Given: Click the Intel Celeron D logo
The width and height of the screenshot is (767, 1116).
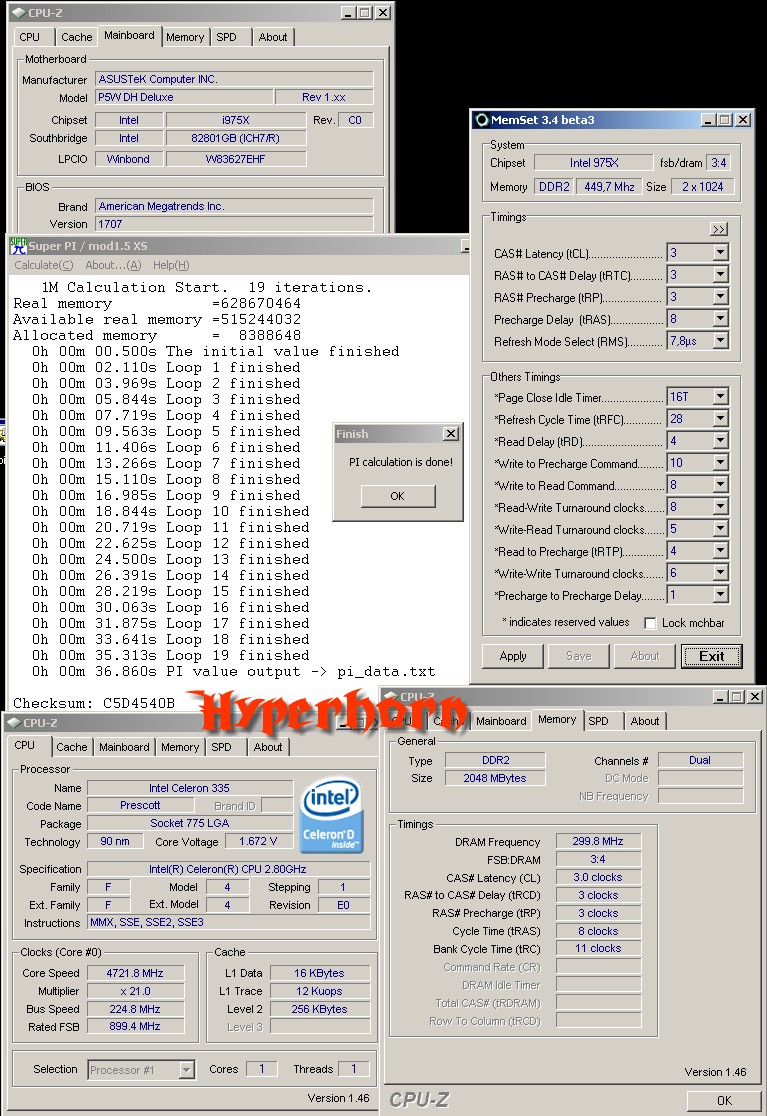Looking at the screenshot, I should pos(332,816).
